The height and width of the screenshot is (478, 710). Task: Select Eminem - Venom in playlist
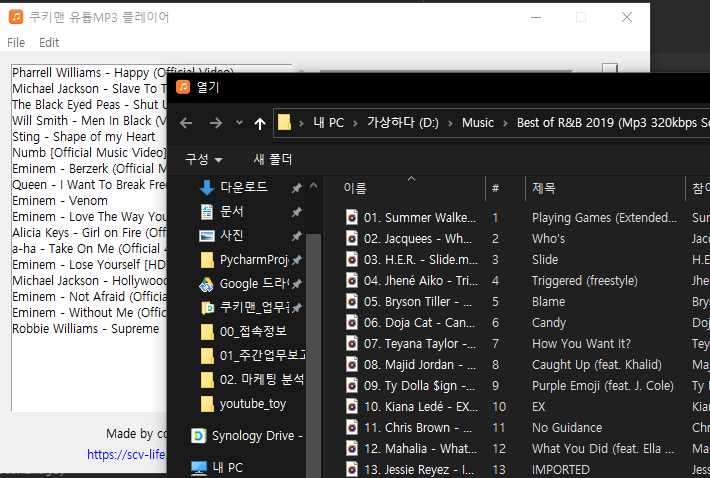coord(60,201)
